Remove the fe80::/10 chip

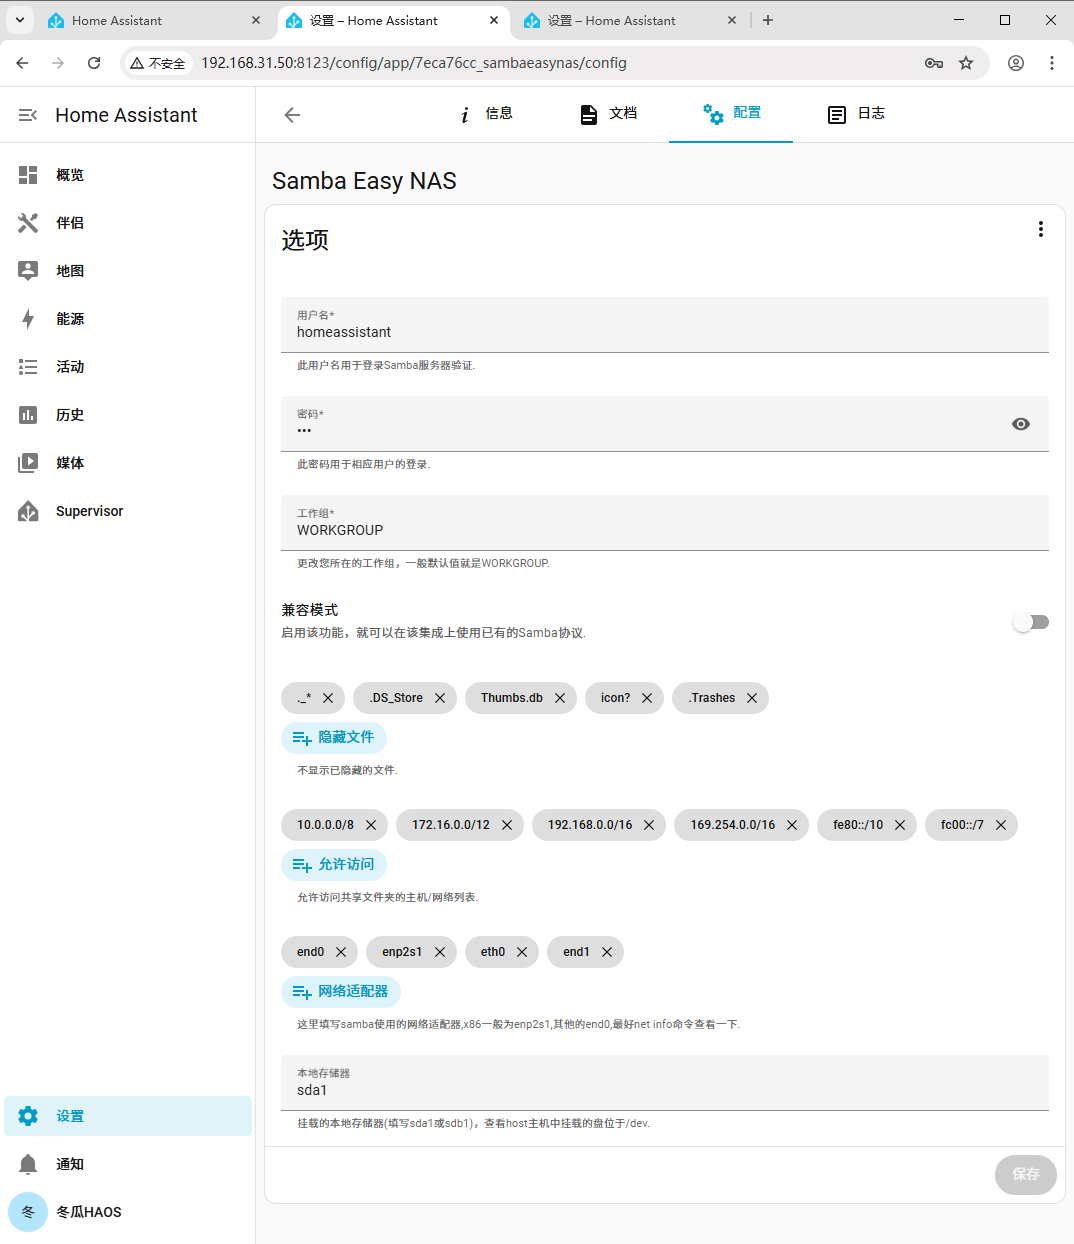pos(900,825)
